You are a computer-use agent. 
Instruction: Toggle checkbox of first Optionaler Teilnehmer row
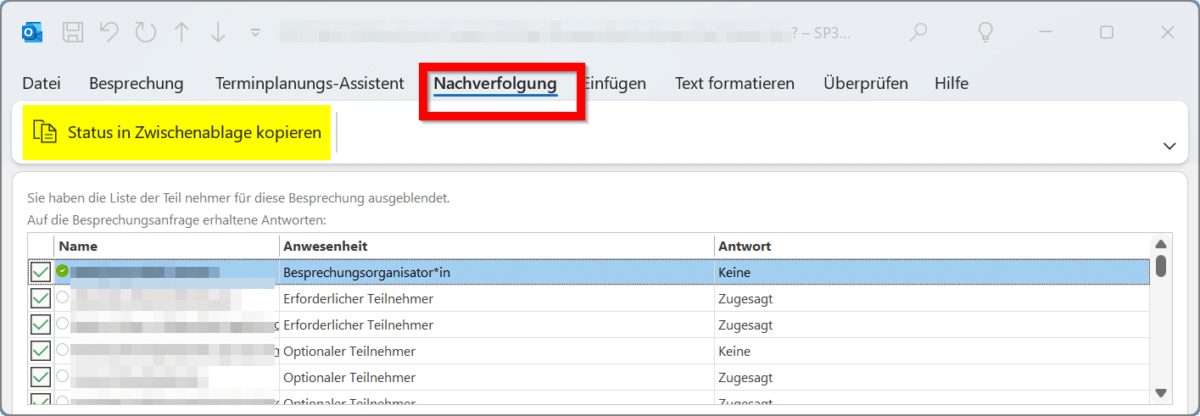click(40, 351)
